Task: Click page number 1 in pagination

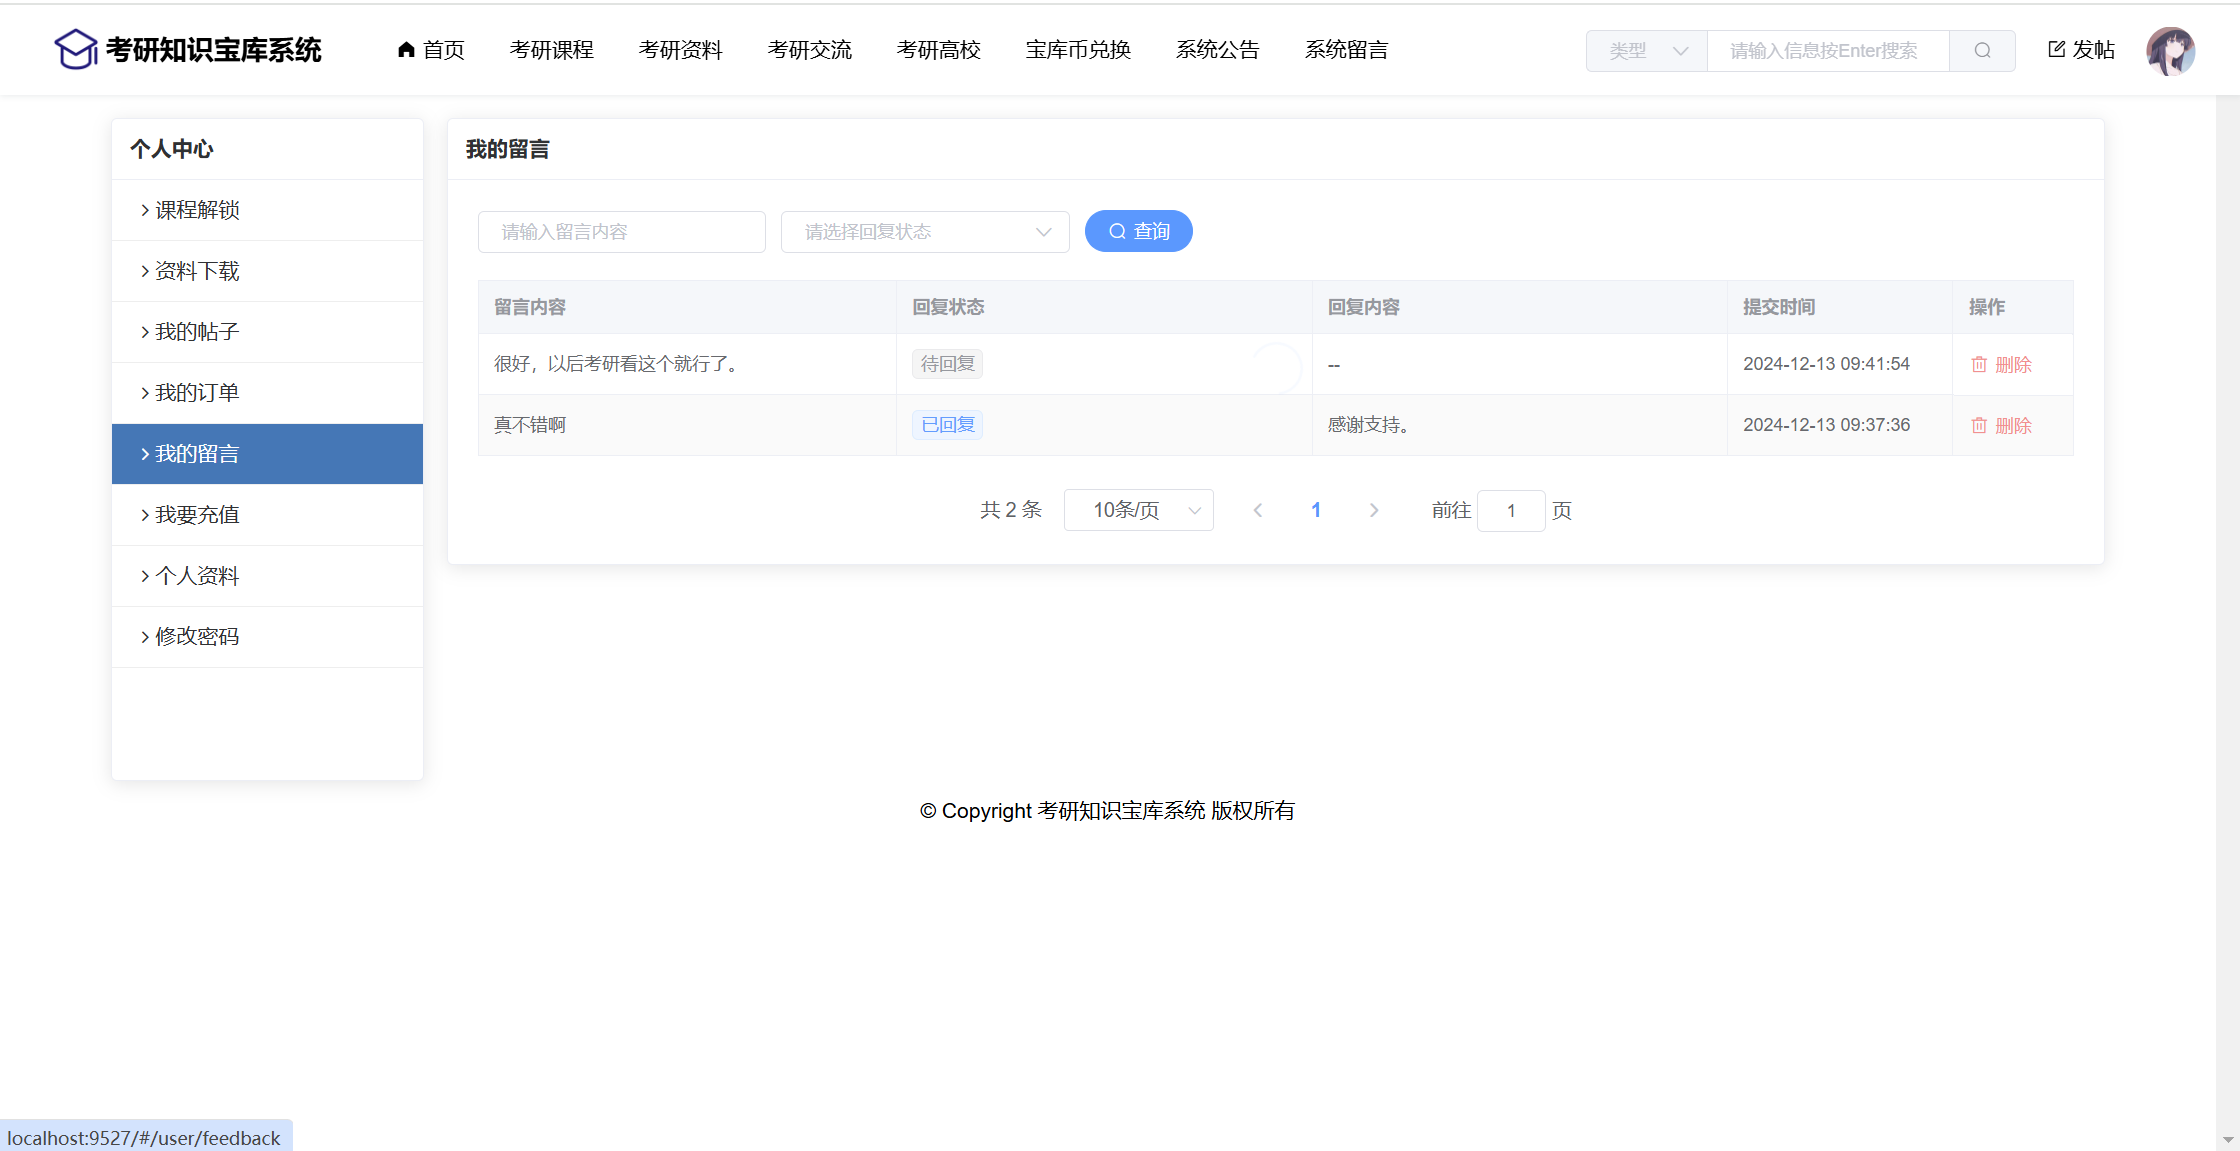Action: tap(1316, 511)
